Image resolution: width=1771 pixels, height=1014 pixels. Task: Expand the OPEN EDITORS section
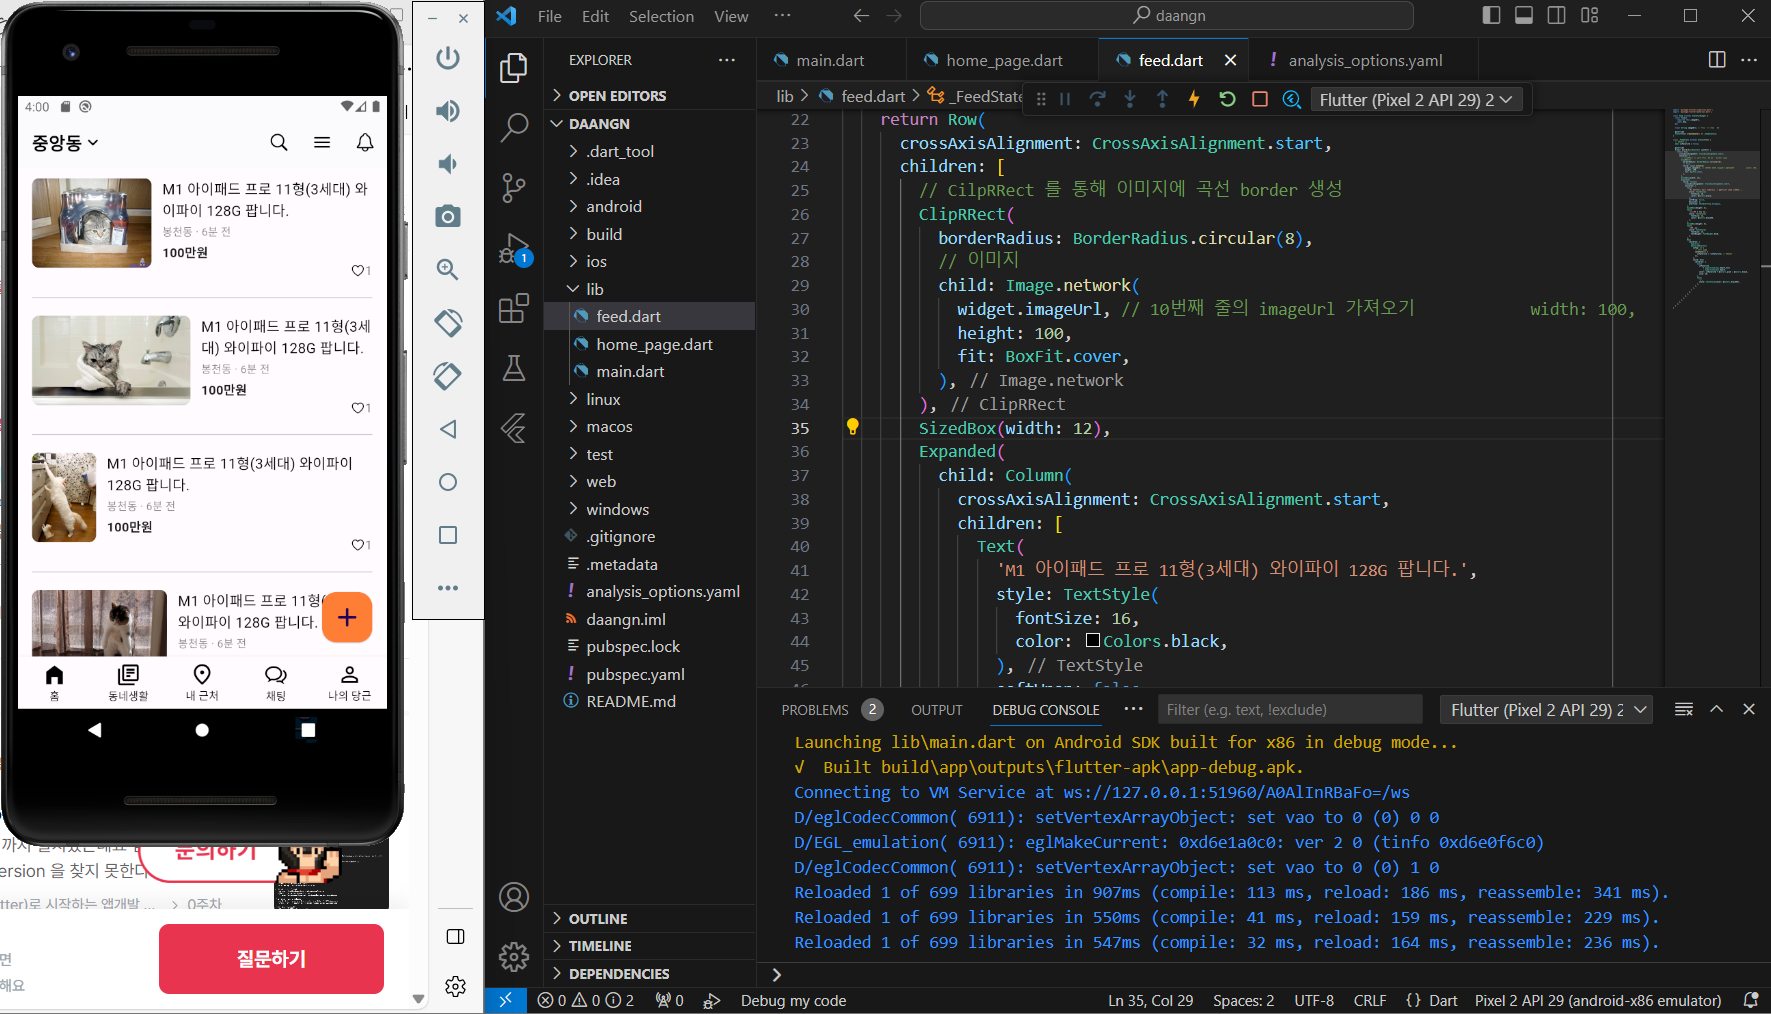(617, 96)
